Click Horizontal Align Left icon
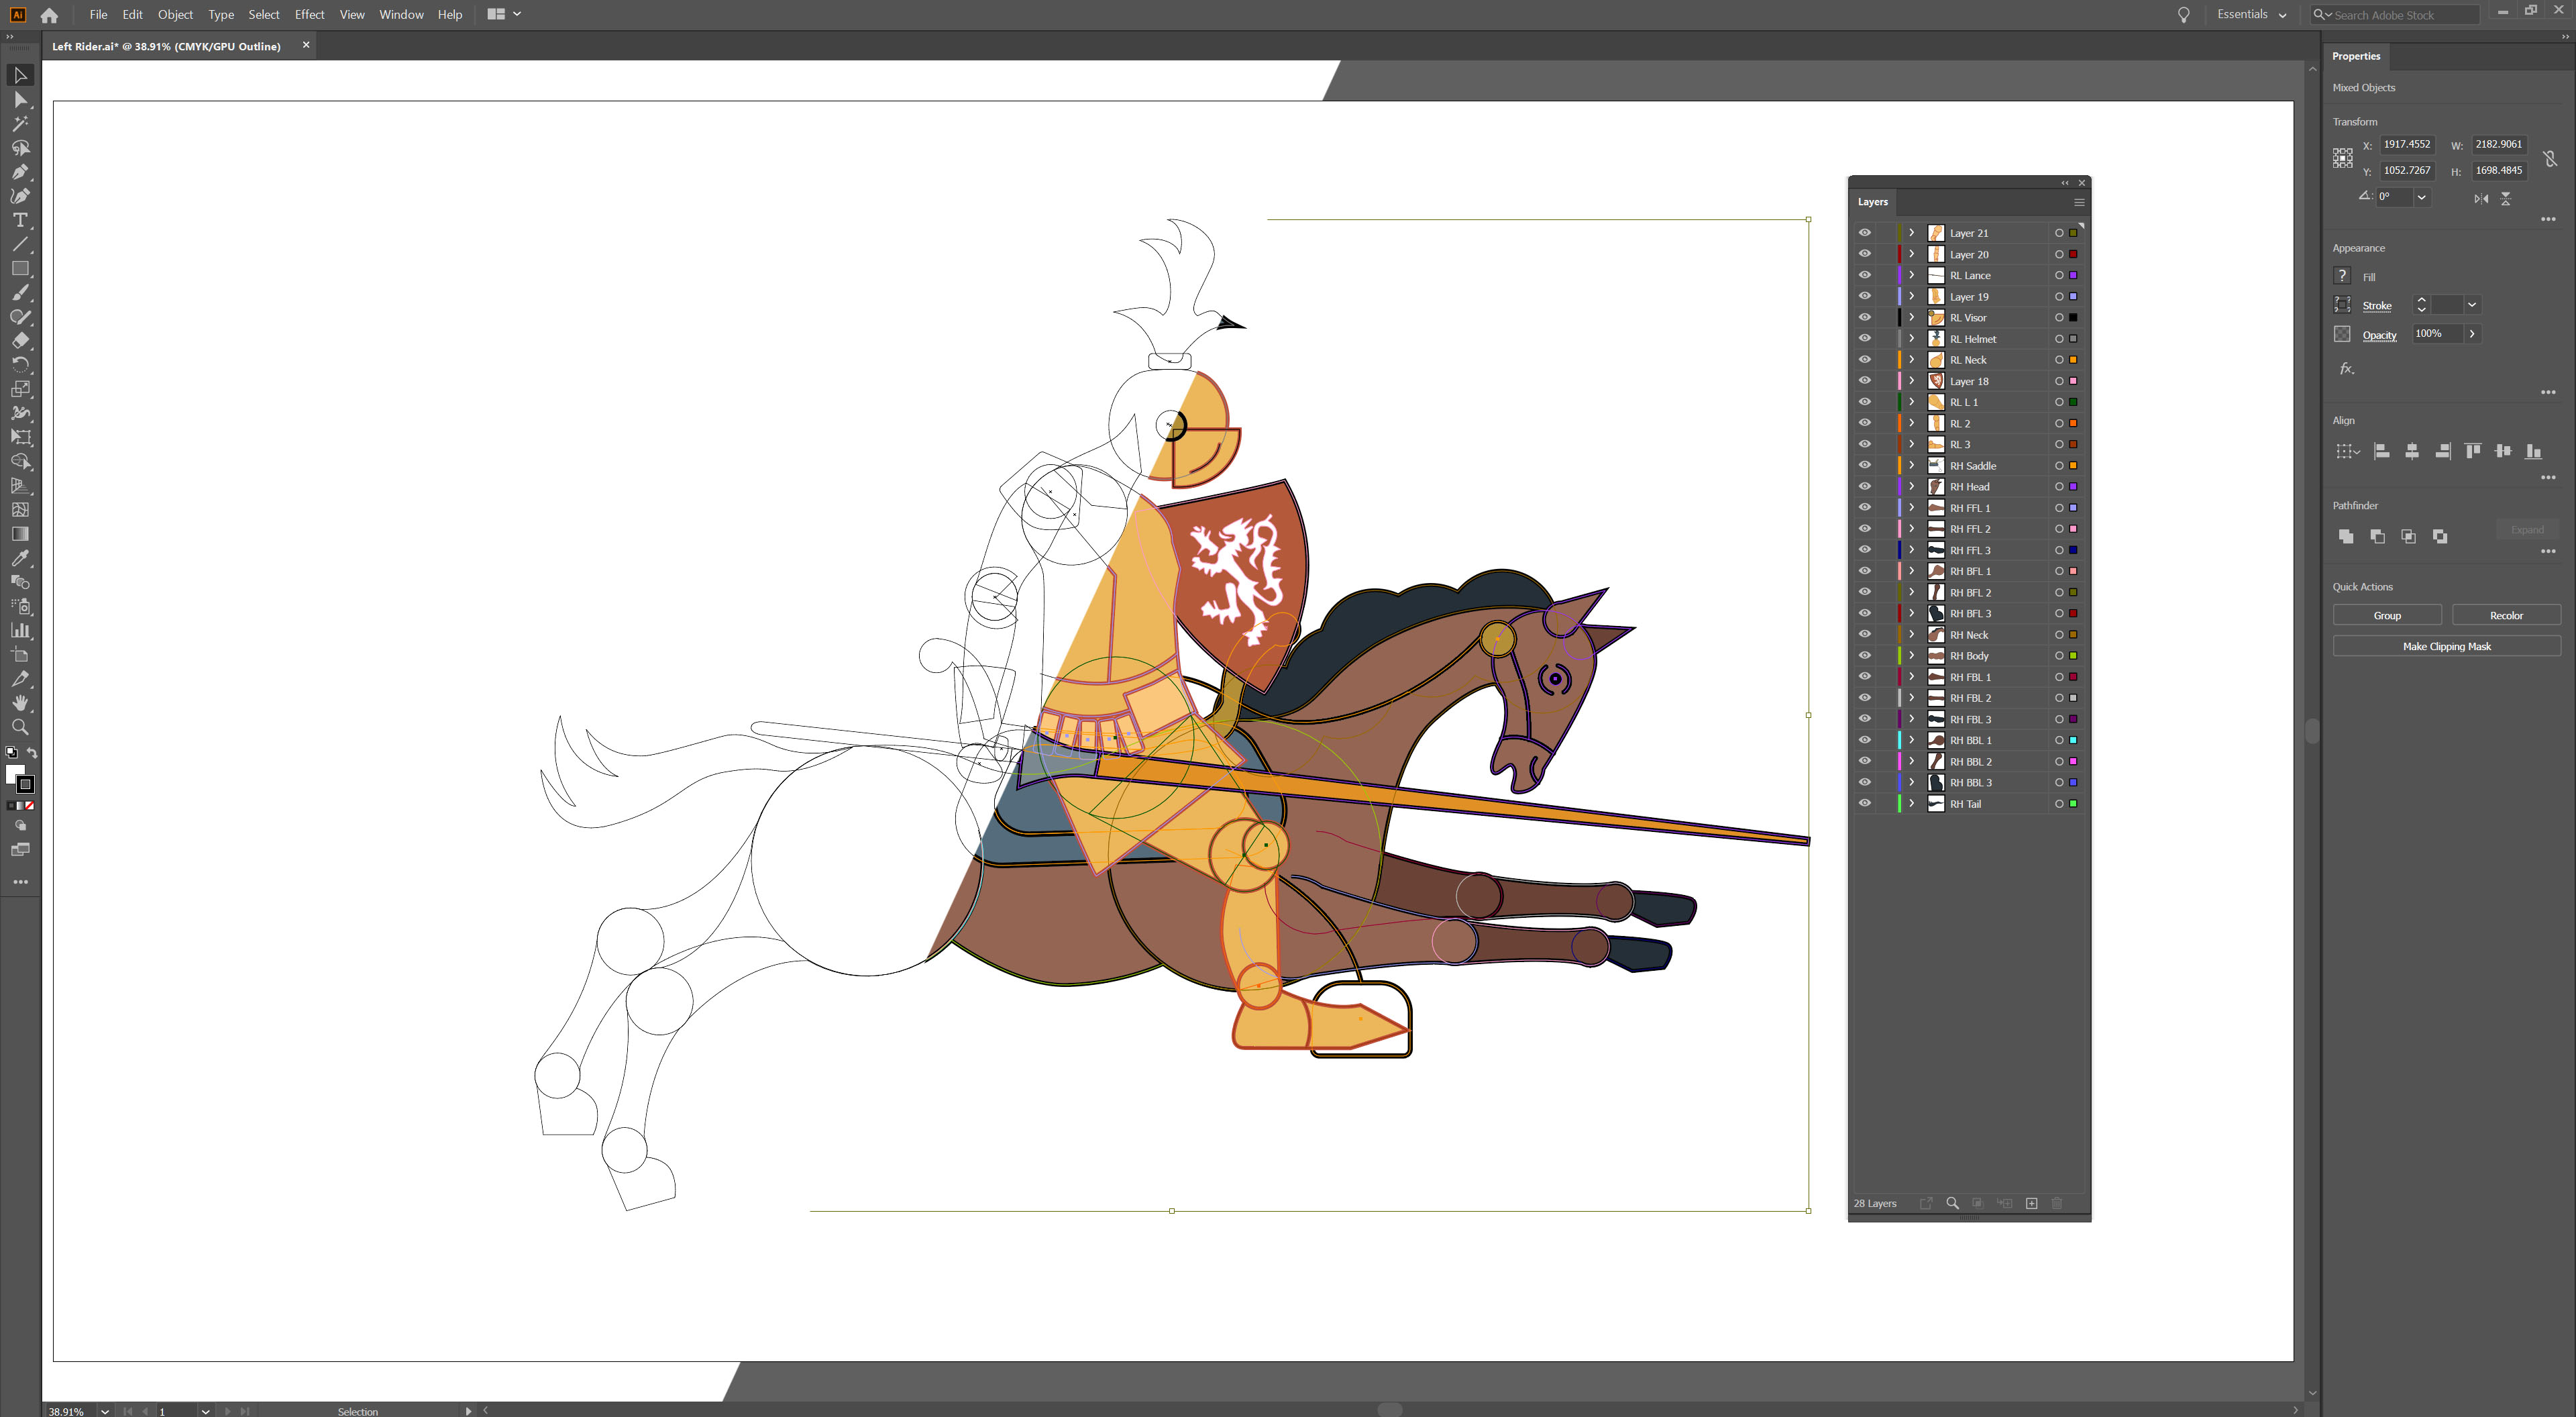Screen dimensions: 2576x1417 (x=2381, y=451)
